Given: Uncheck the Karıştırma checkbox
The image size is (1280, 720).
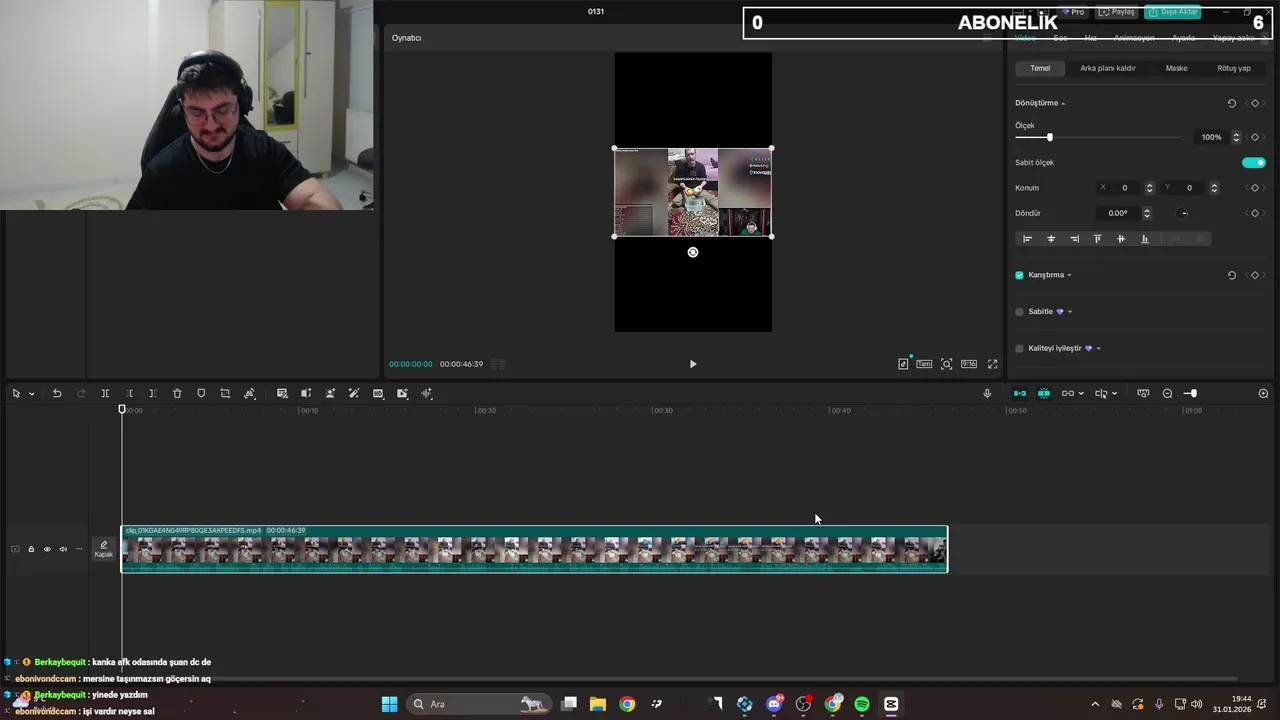Looking at the screenshot, I should [x=1019, y=275].
